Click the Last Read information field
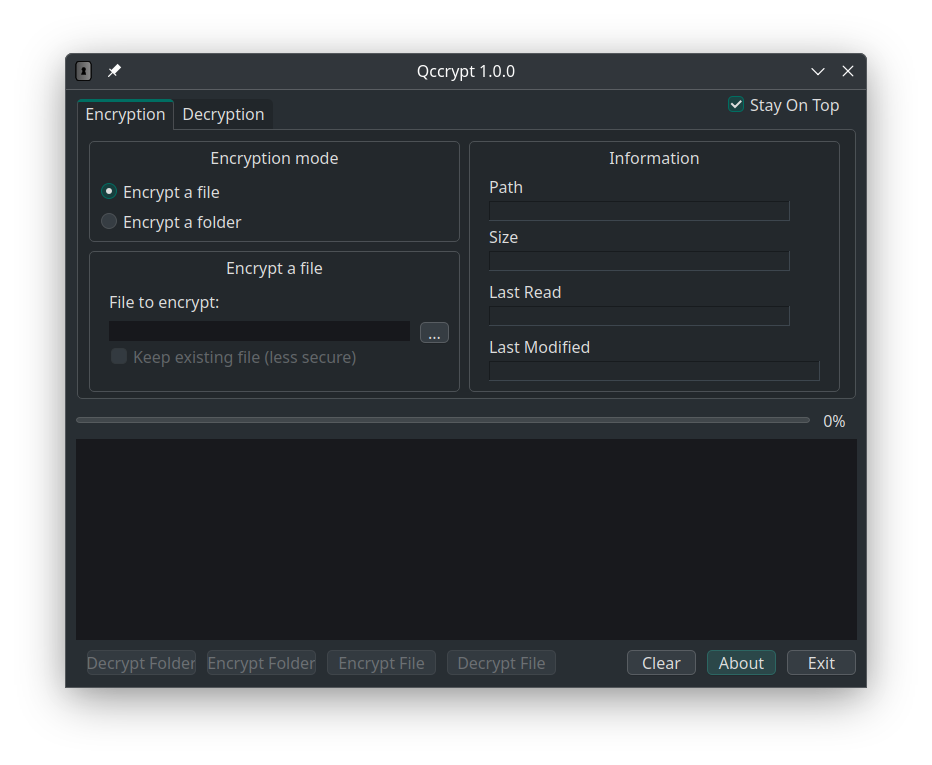Viewport: 932px width, 765px height. 639,316
